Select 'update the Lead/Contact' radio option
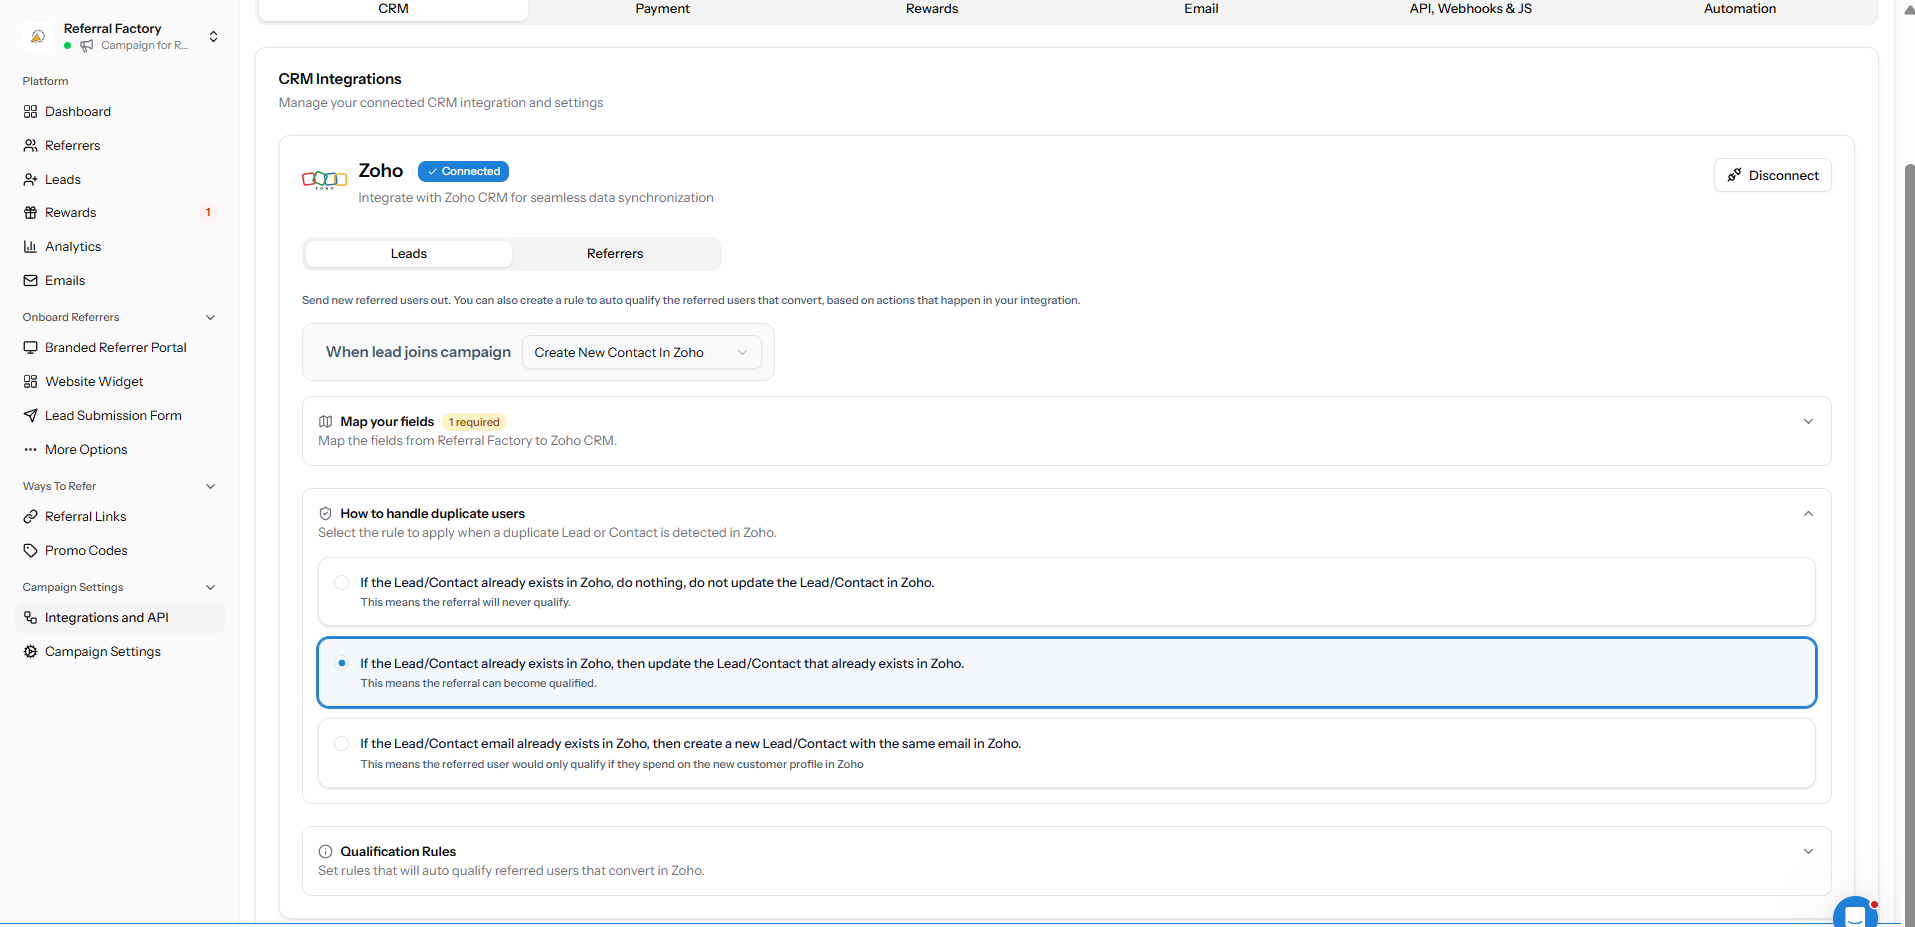 click(342, 663)
